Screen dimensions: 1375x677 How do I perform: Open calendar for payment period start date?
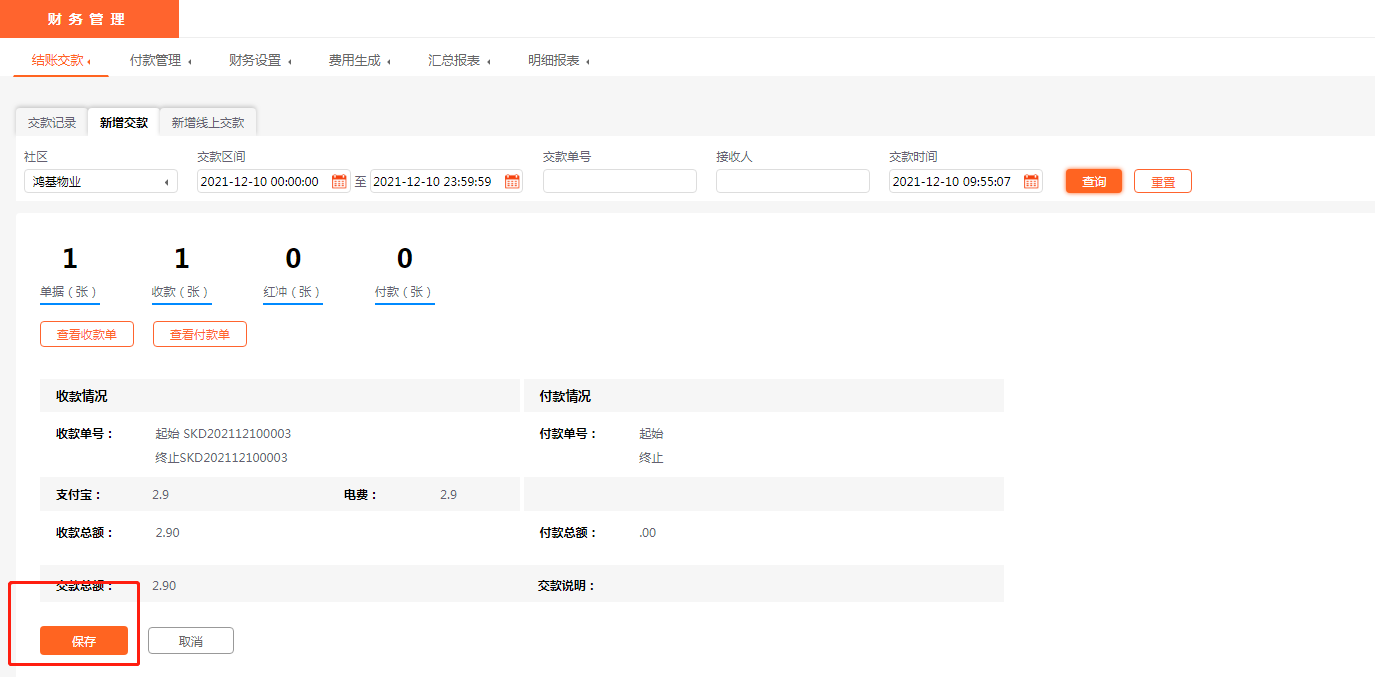pos(339,182)
